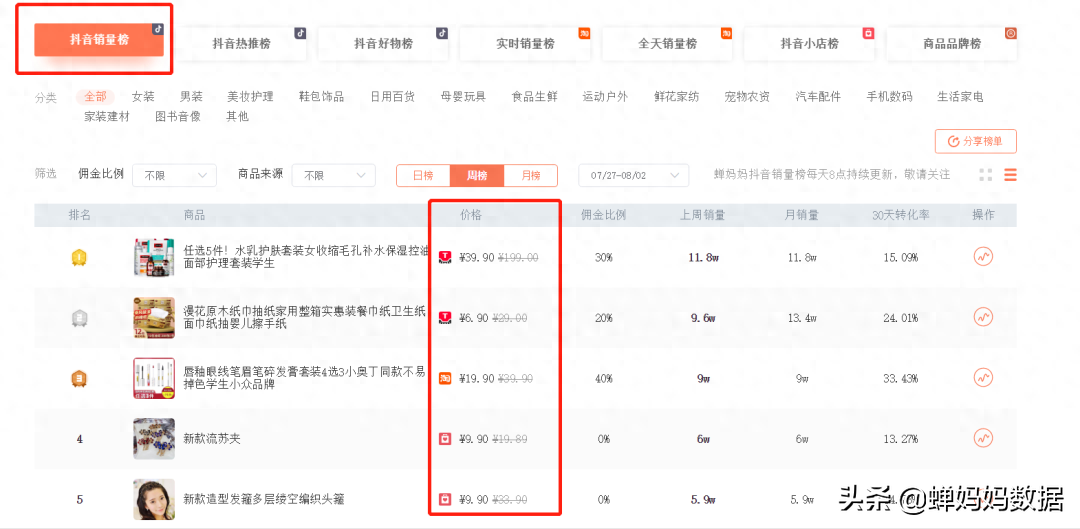The image size is (1080, 529).
Task: Open trend chart for 新款流苏夹 row
Action: coord(983,437)
